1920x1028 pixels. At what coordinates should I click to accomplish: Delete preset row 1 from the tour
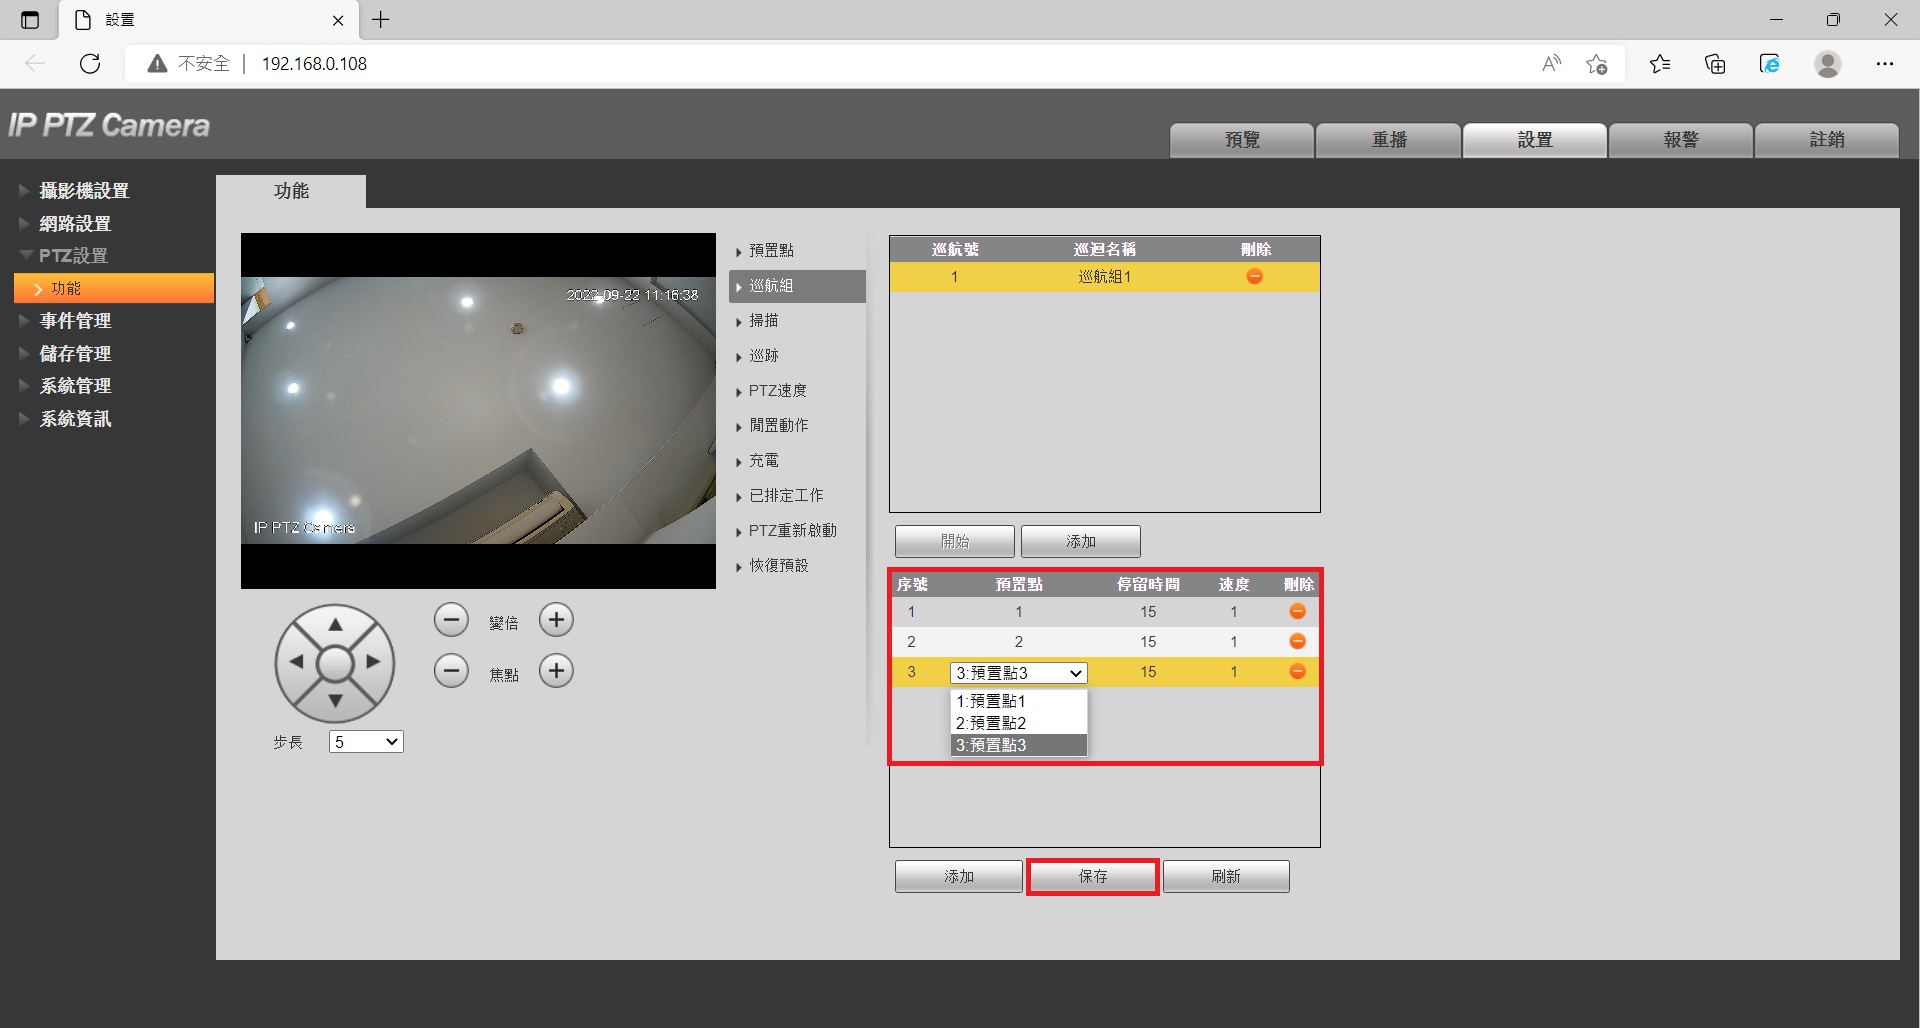click(x=1297, y=611)
